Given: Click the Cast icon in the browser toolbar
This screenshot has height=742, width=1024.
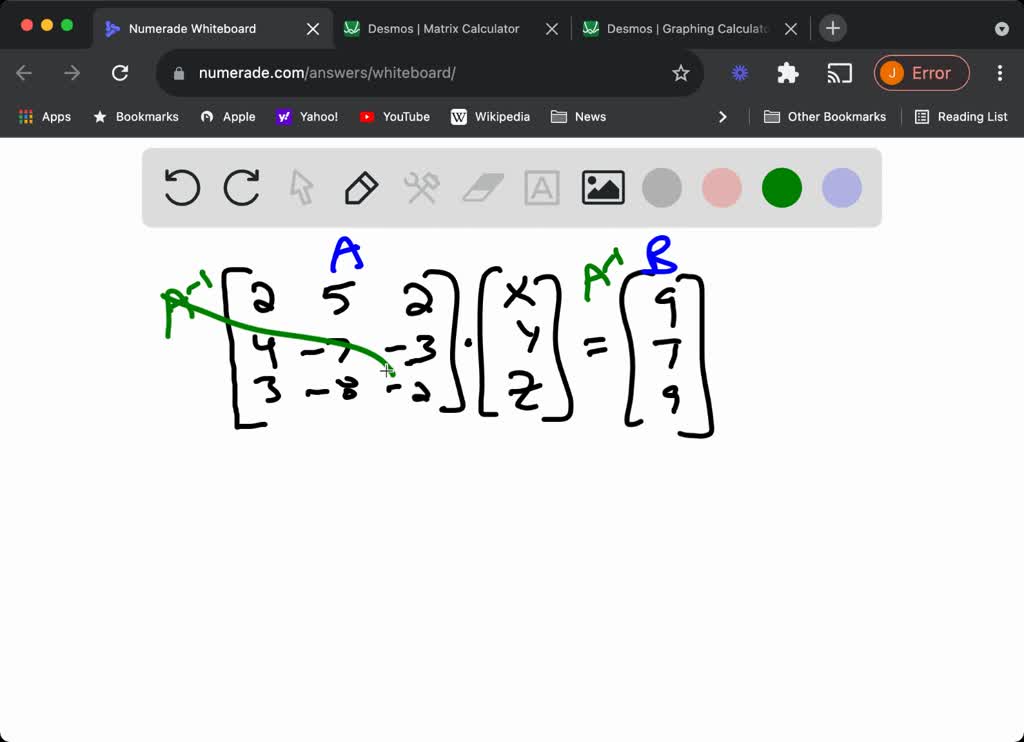Looking at the screenshot, I should click(839, 73).
